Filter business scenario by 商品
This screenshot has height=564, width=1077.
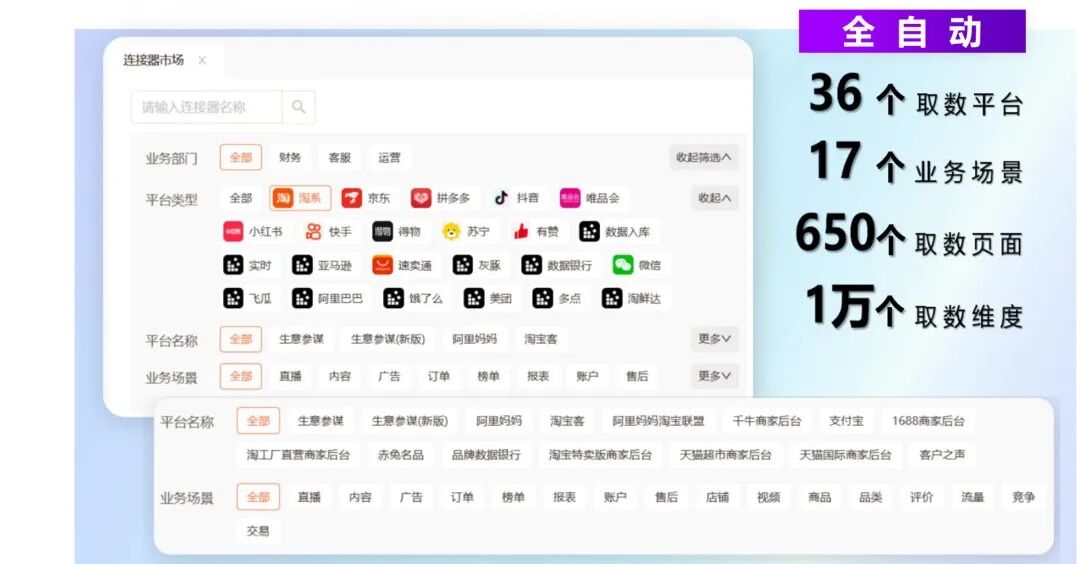pyautogui.click(x=819, y=497)
